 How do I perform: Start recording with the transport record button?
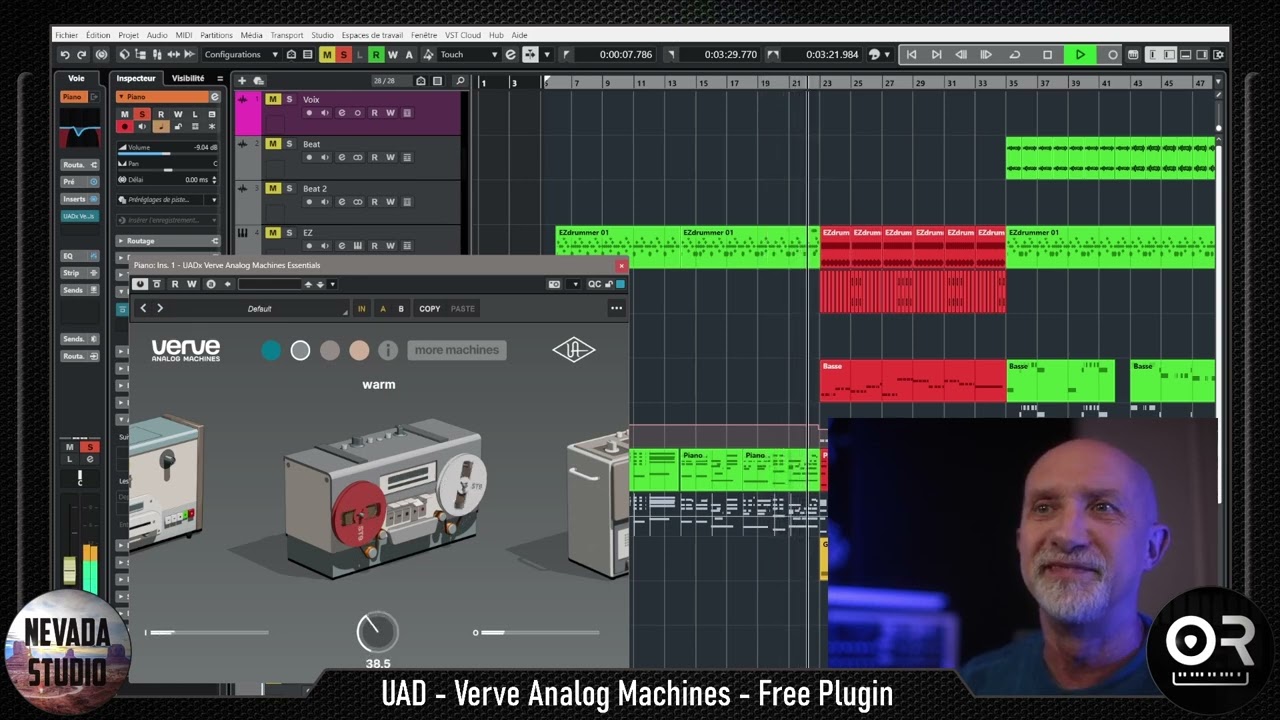coord(1112,55)
